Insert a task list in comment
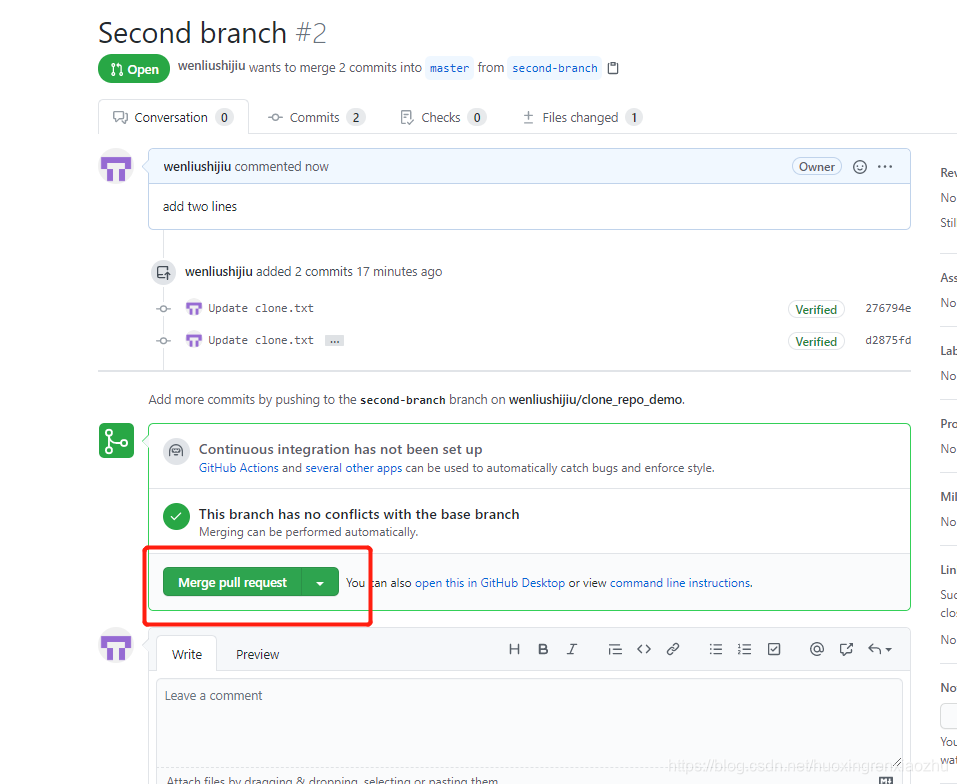Viewport: 957px width, 784px height. tap(774, 649)
